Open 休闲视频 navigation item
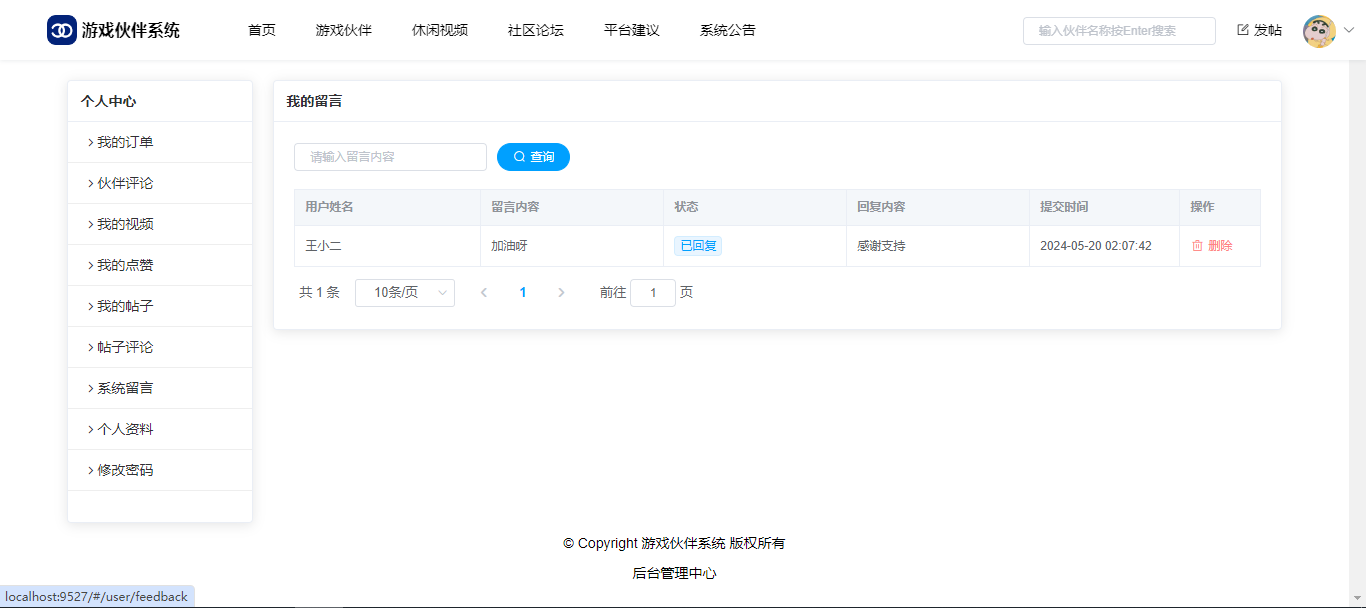The image size is (1366, 608). pos(440,30)
